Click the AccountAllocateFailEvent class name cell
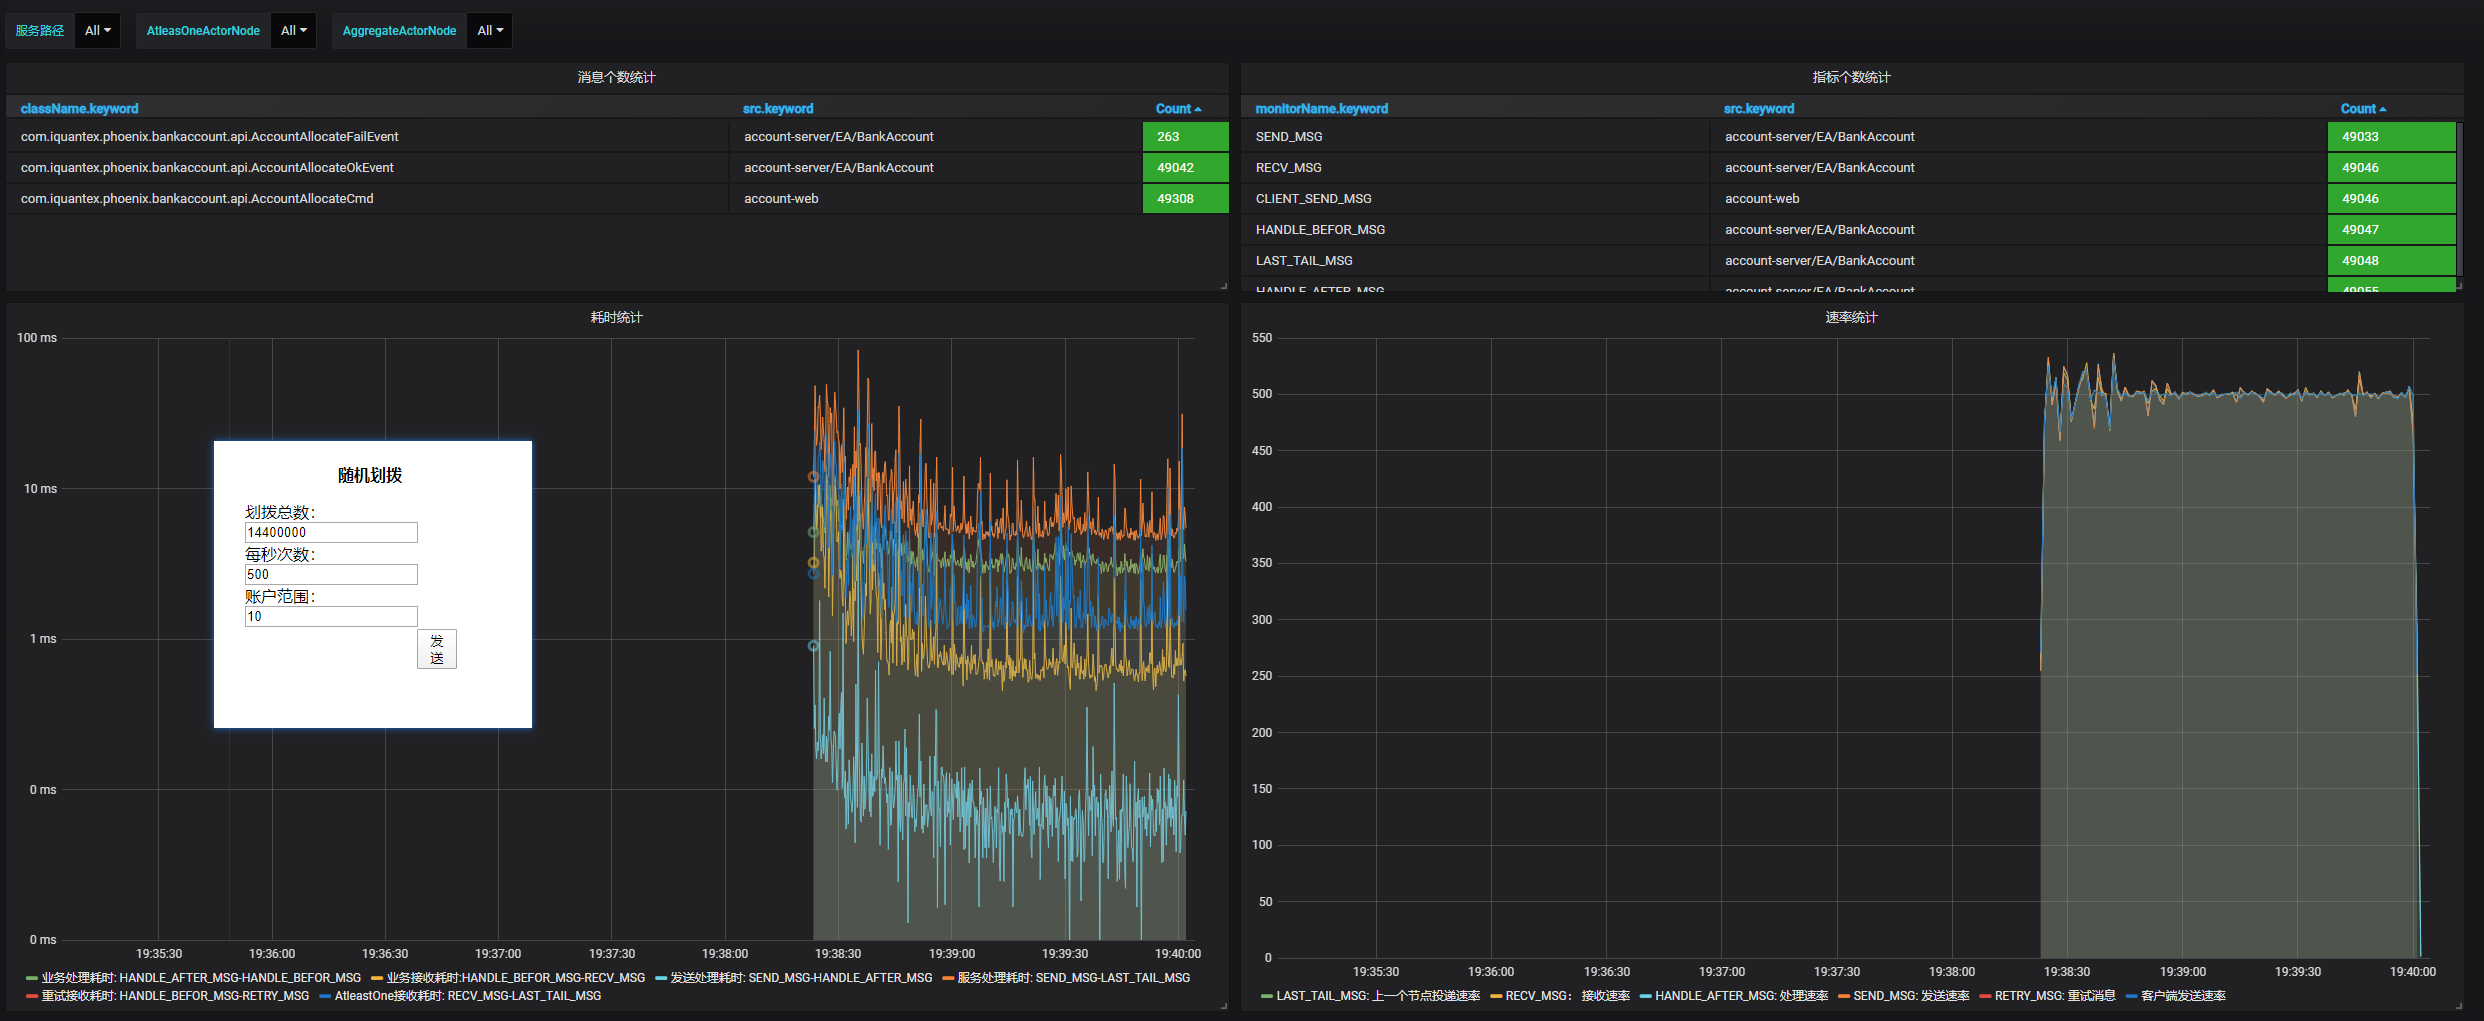 368,137
